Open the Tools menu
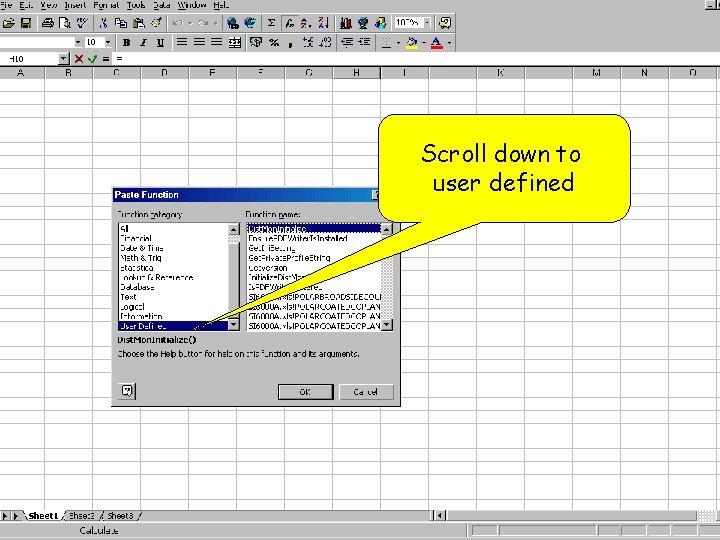Image resolution: width=720 pixels, height=540 pixels. [x=135, y=5]
